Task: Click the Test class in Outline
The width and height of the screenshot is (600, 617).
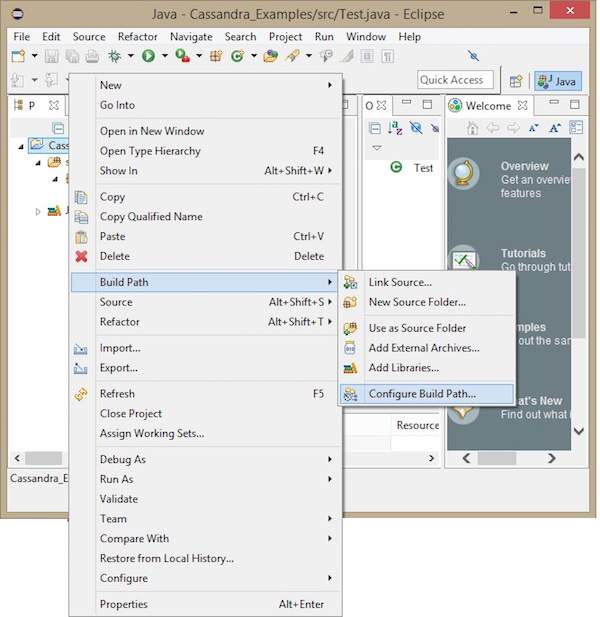Action: (x=423, y=168)
